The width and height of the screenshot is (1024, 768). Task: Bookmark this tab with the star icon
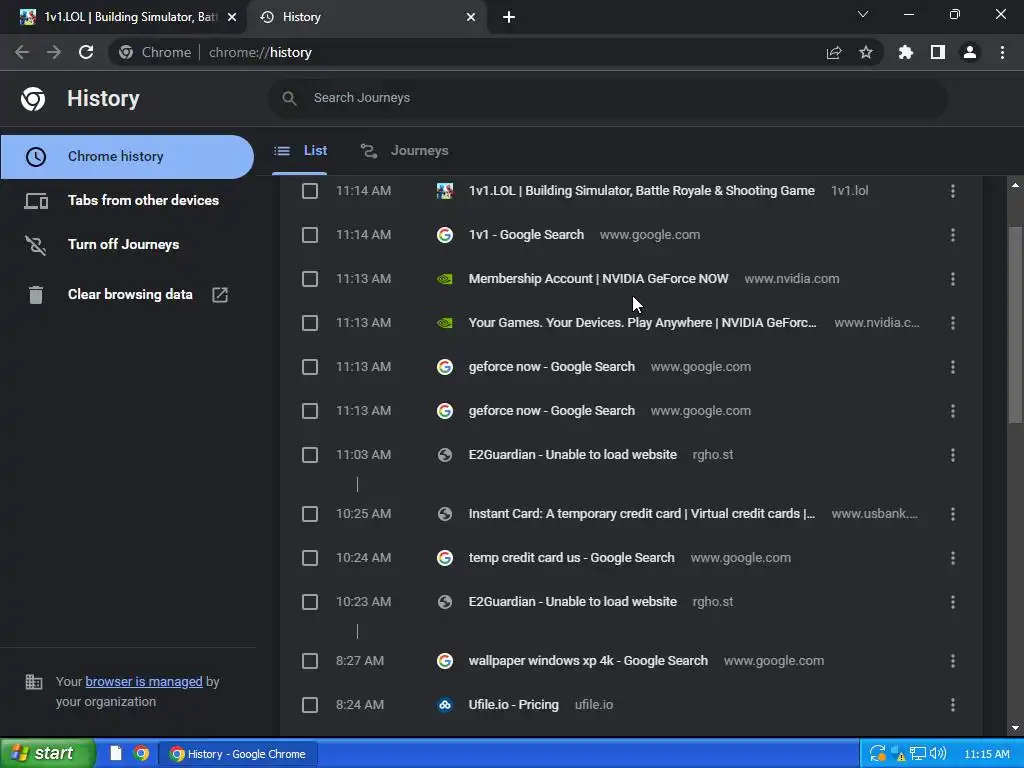pos(866,52)
